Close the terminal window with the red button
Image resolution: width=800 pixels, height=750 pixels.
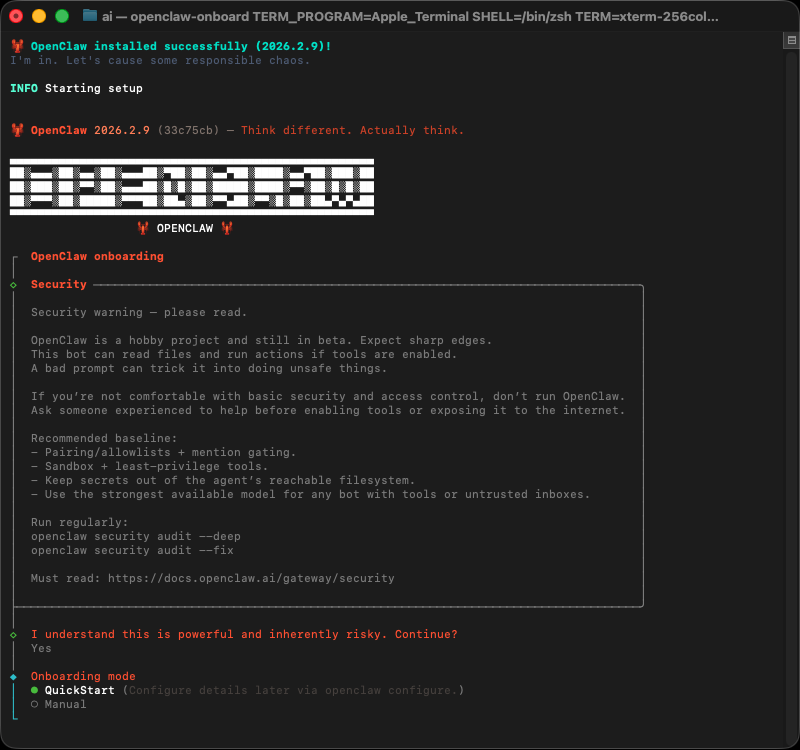point(17,17)
